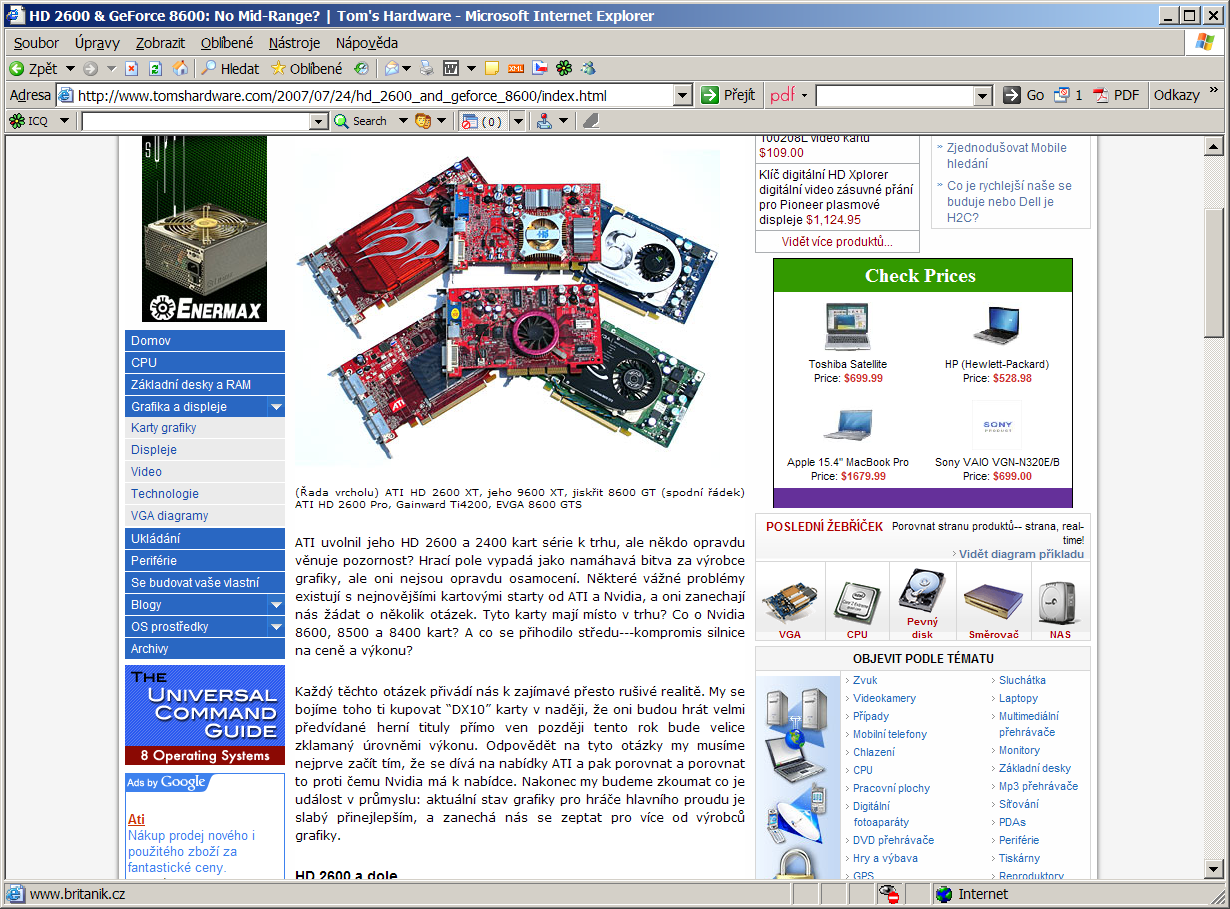Open the Soubor menu
The height and width of the screenshot is (909, 1230).
coord(37,43)
